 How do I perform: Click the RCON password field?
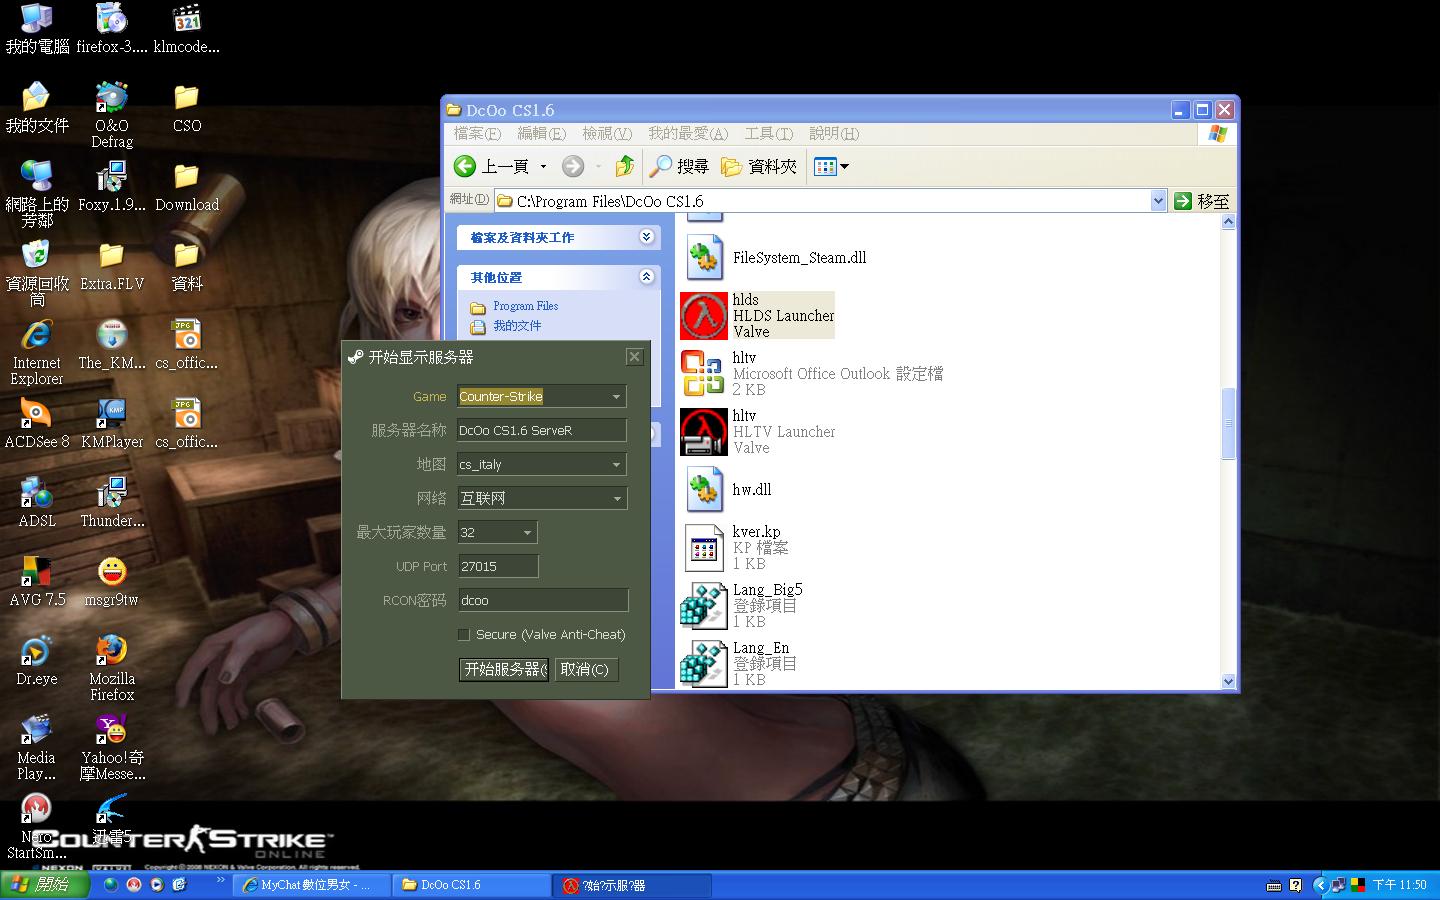click(x=543, y=600)
